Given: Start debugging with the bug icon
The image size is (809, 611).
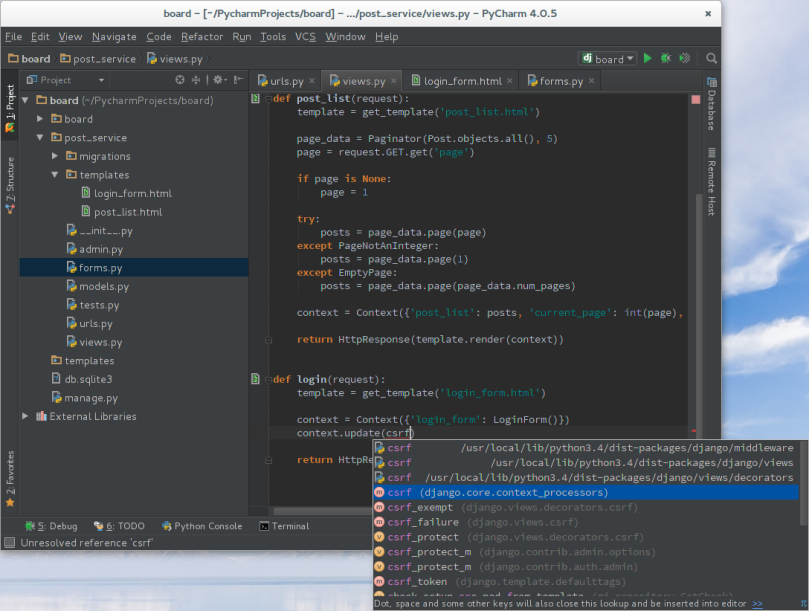Looking at the screenshot, I should [x=666, y=58].
